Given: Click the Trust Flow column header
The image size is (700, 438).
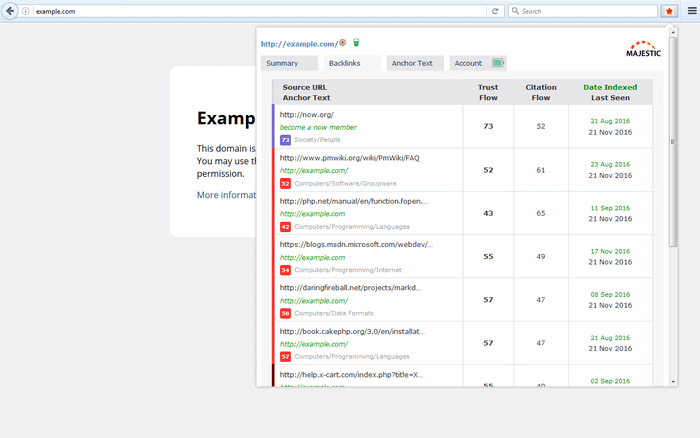Looking at the screenshot, I should click(x=488, y=92).
